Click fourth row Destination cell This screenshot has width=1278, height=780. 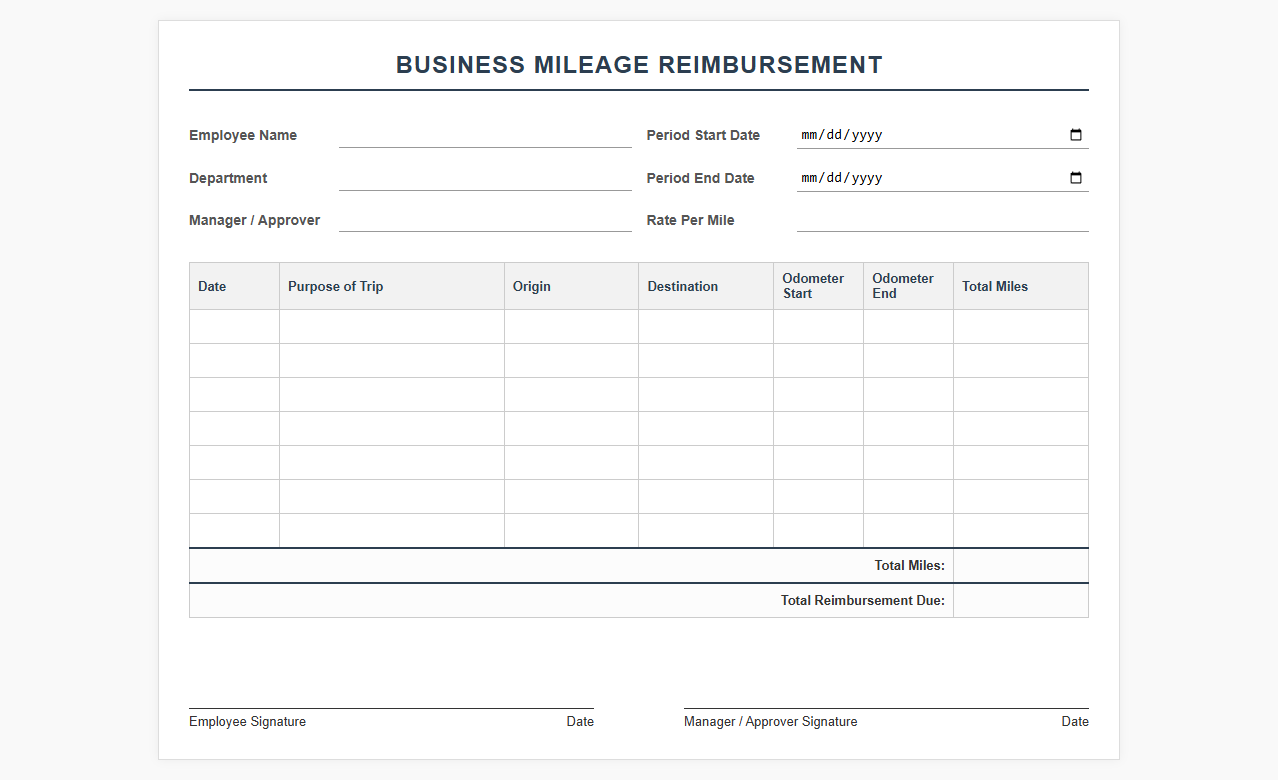(x=706, y=429)
